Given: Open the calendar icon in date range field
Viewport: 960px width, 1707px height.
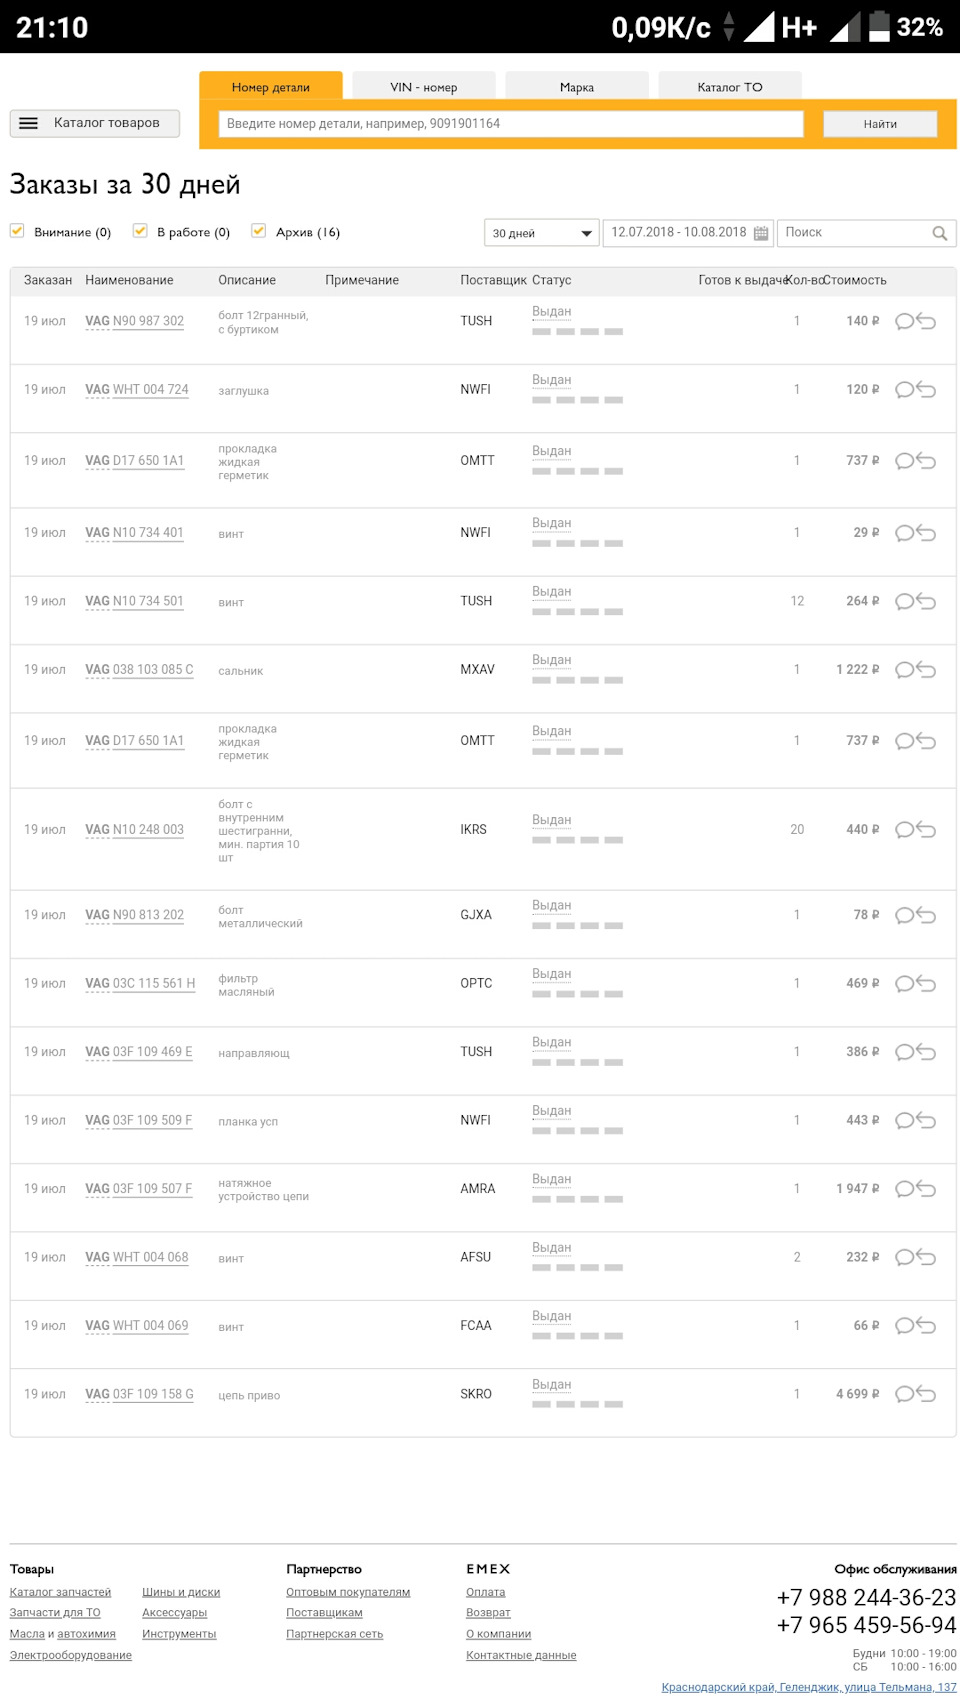Looking at the screenshot, I should point(761,233).
